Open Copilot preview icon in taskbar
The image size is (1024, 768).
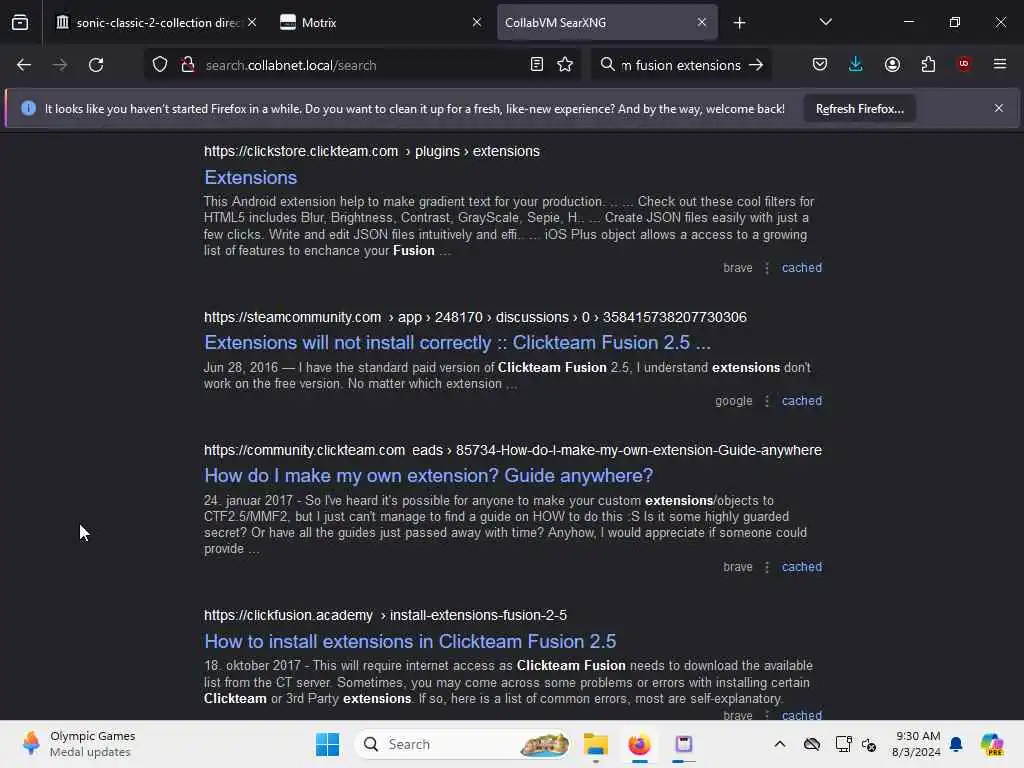coord(992,744)
